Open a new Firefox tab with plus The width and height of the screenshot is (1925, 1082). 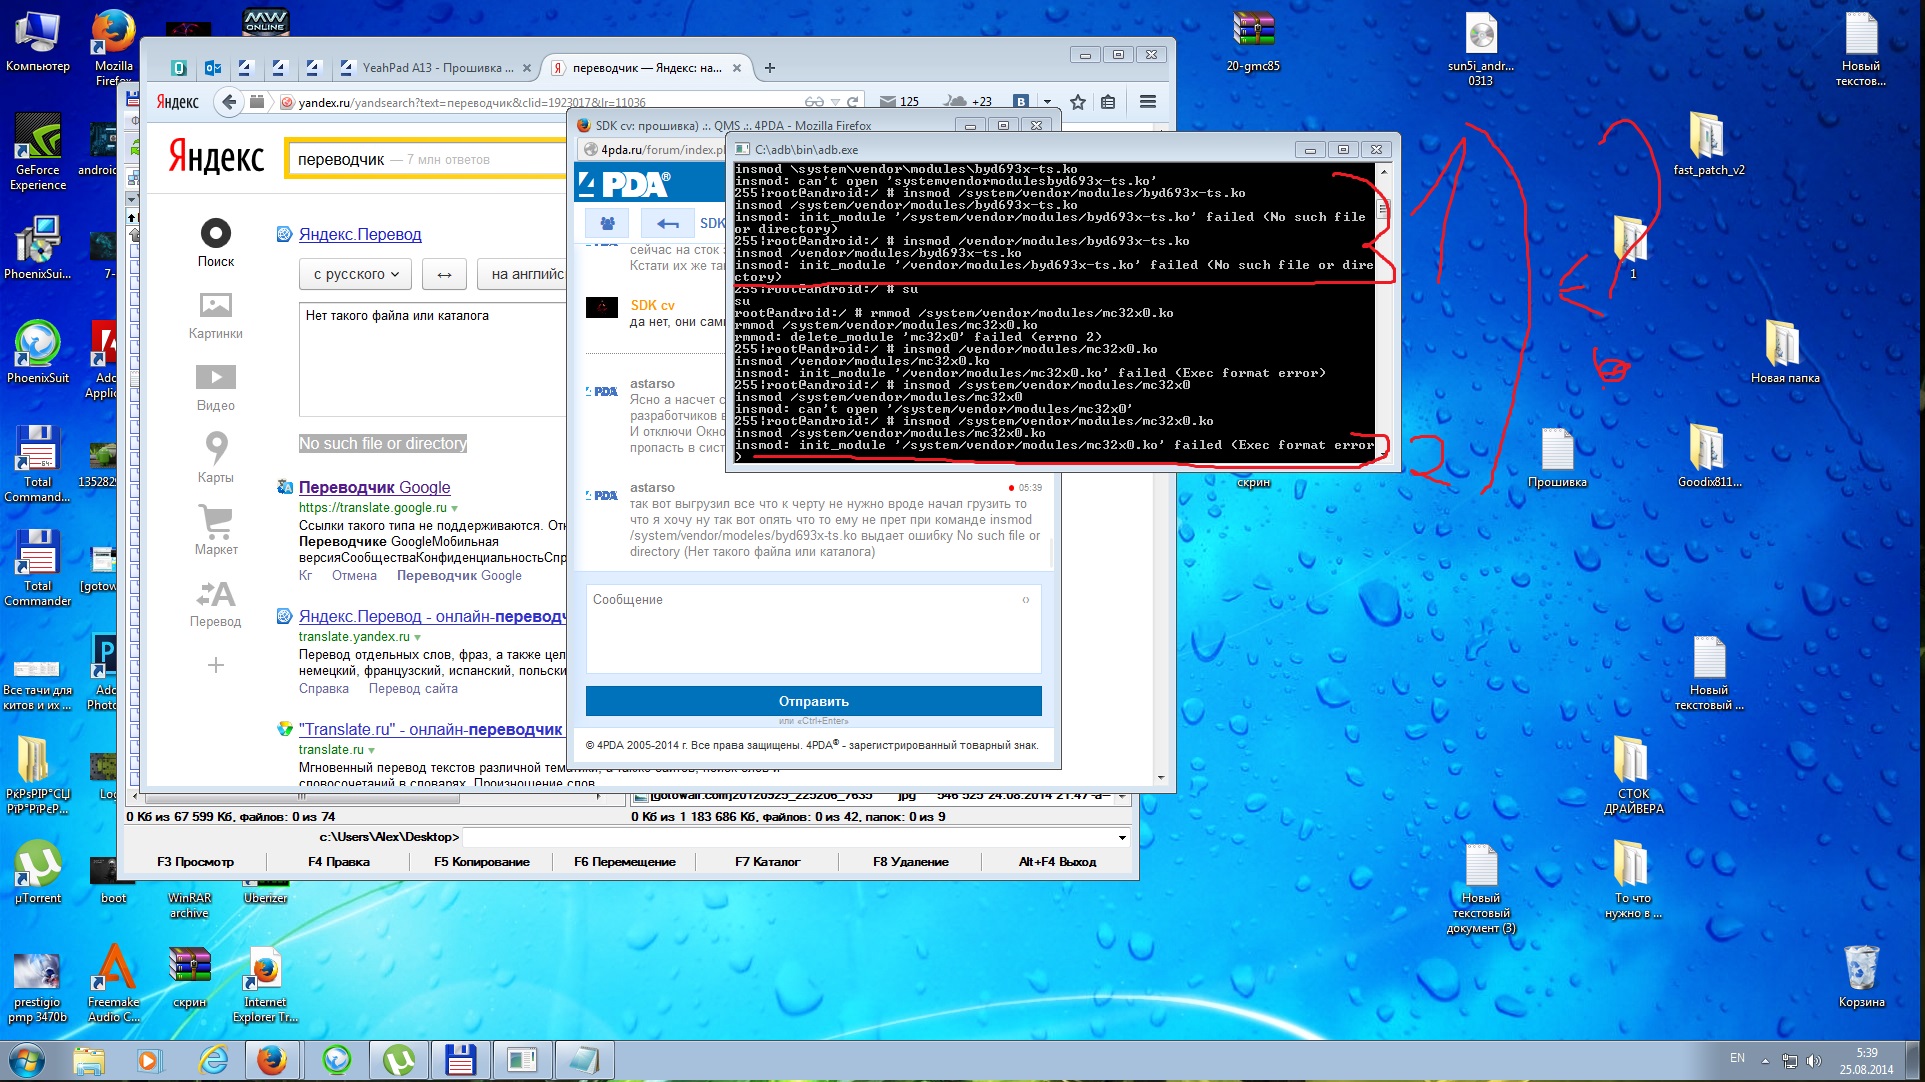(769, 68)
